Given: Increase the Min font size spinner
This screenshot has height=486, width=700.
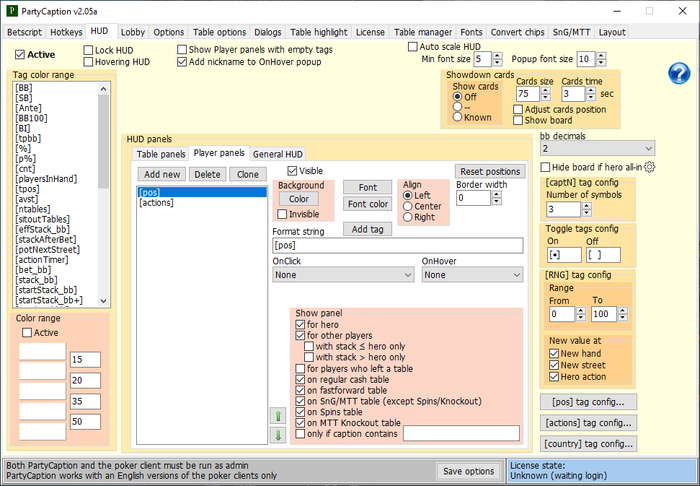Looking at the screenshot, I should click(498, 56).
